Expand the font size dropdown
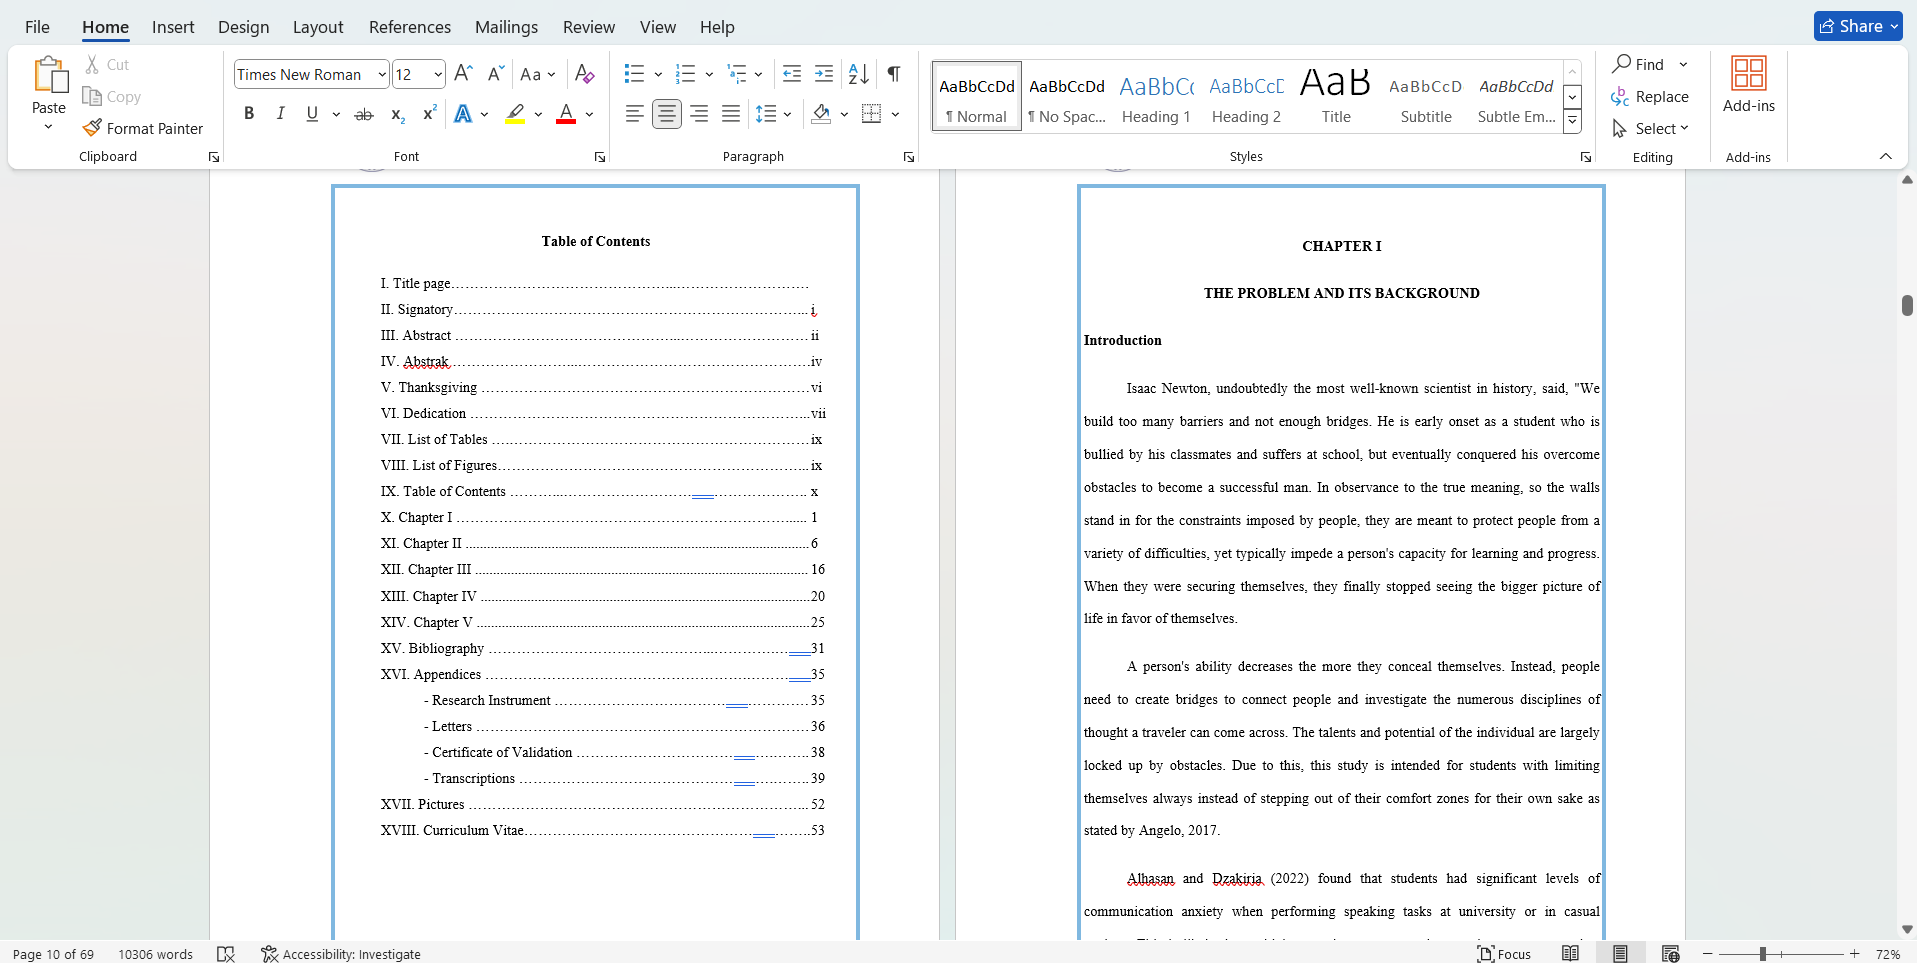The image size is (1917, 963). [x=438, y=74]
